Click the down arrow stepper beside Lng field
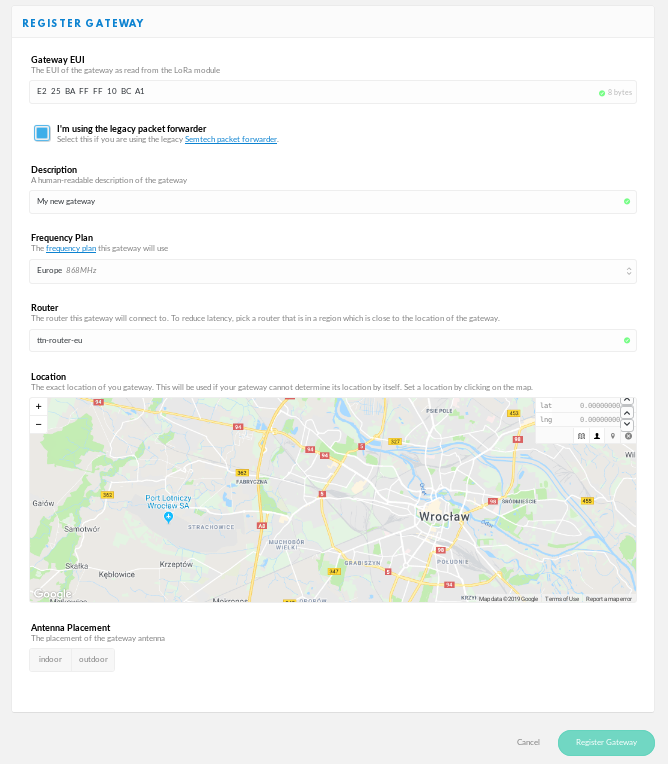 pyautogui.click(x=628, y=424)
